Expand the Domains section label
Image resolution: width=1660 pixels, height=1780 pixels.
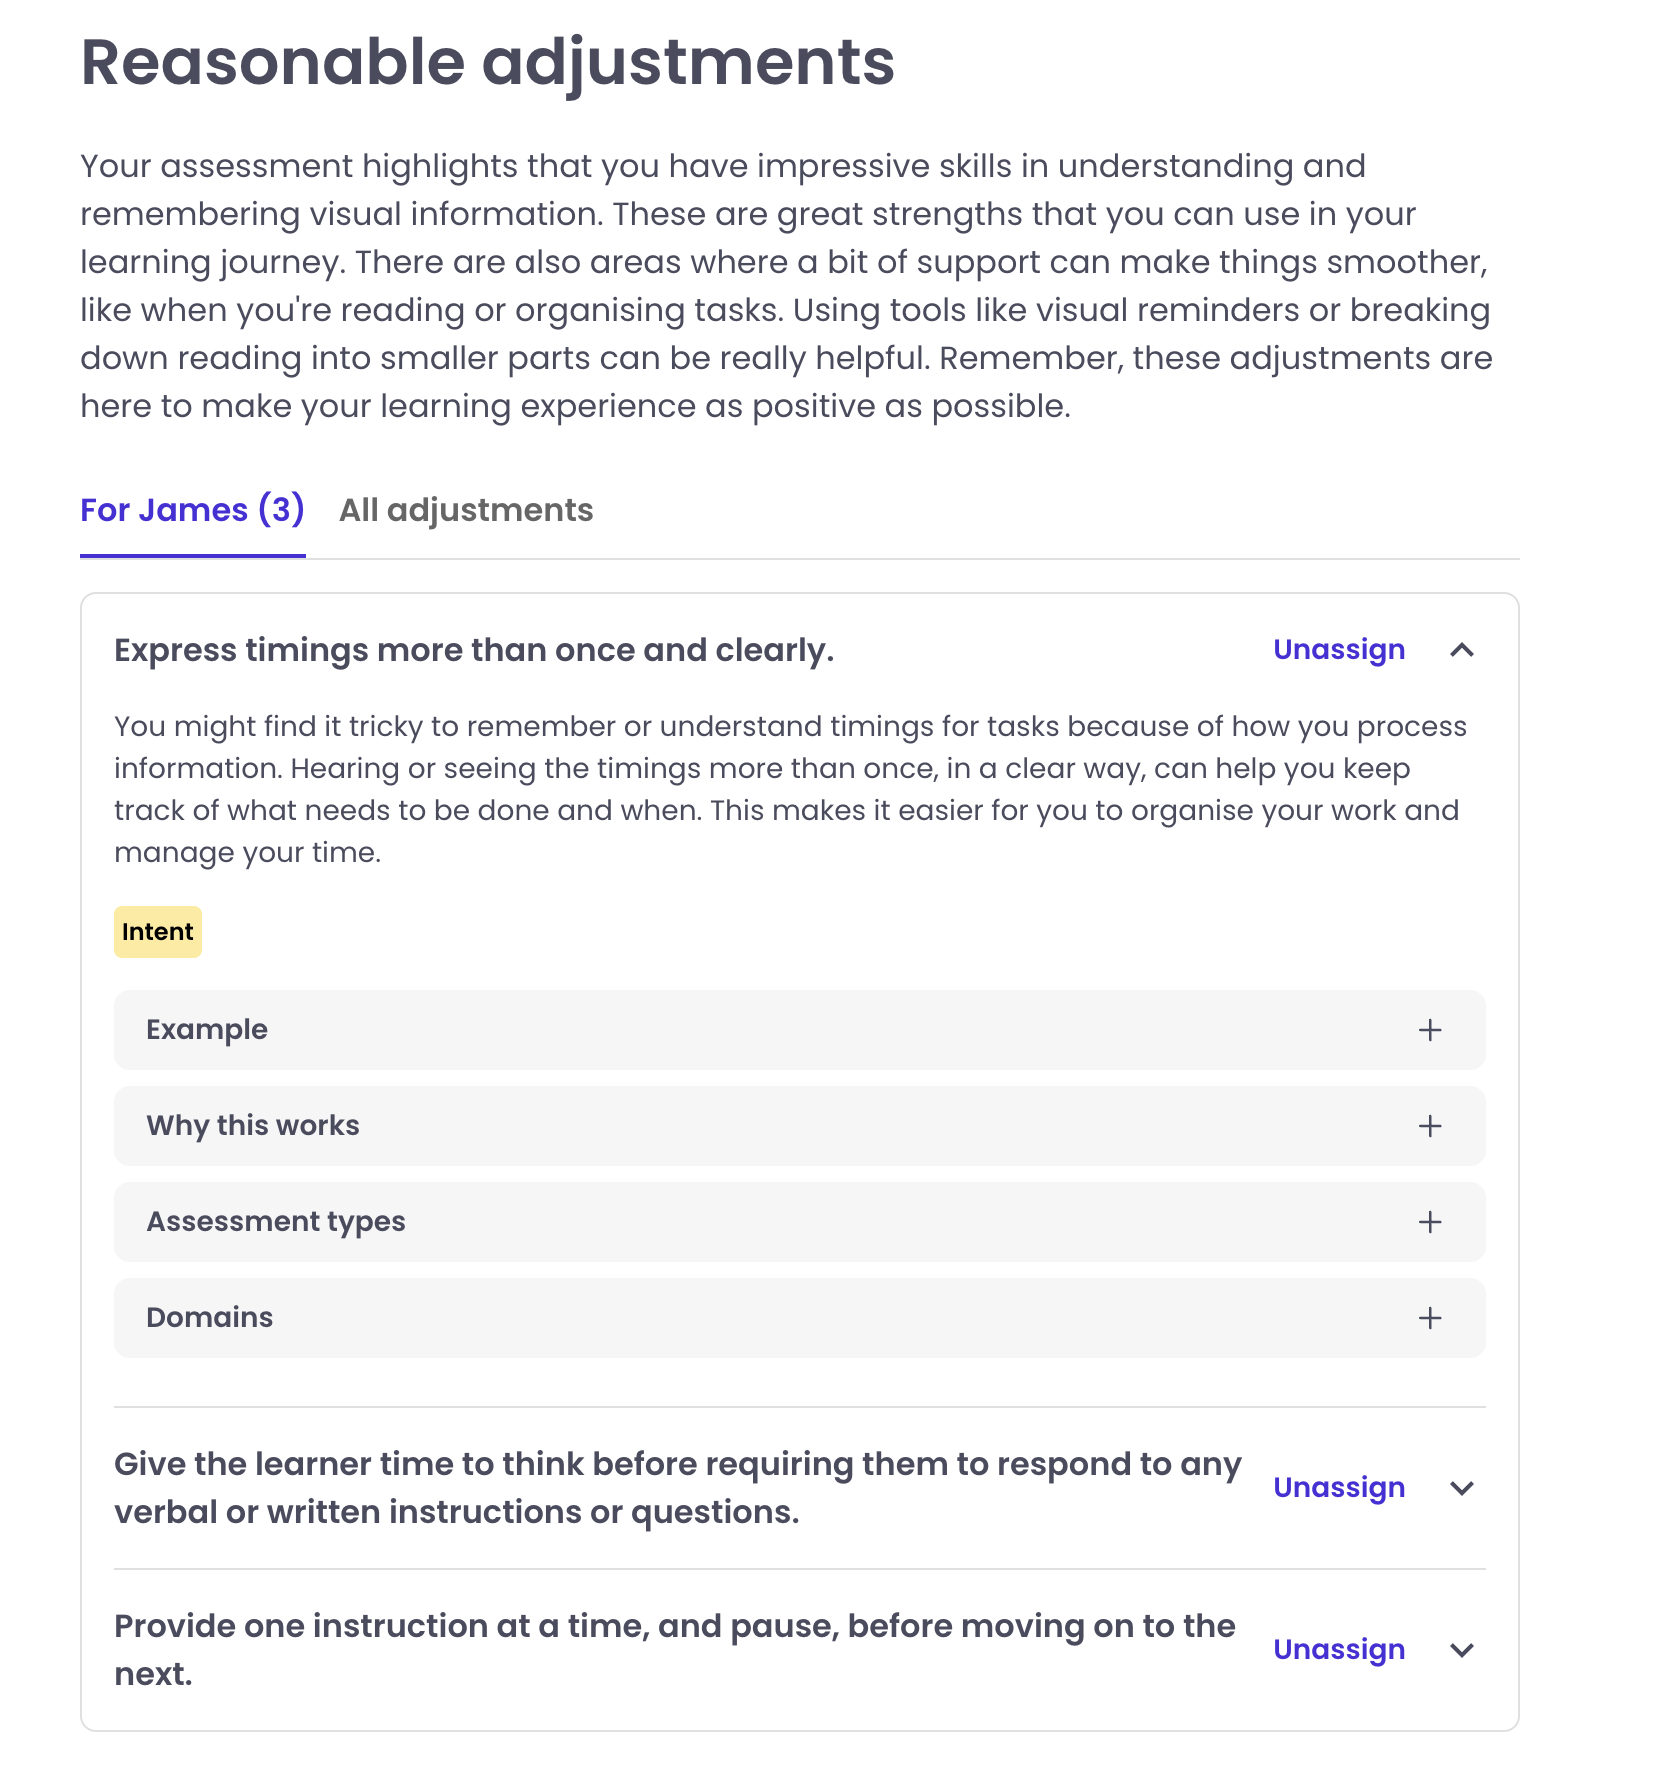[x=210, y=1318]
